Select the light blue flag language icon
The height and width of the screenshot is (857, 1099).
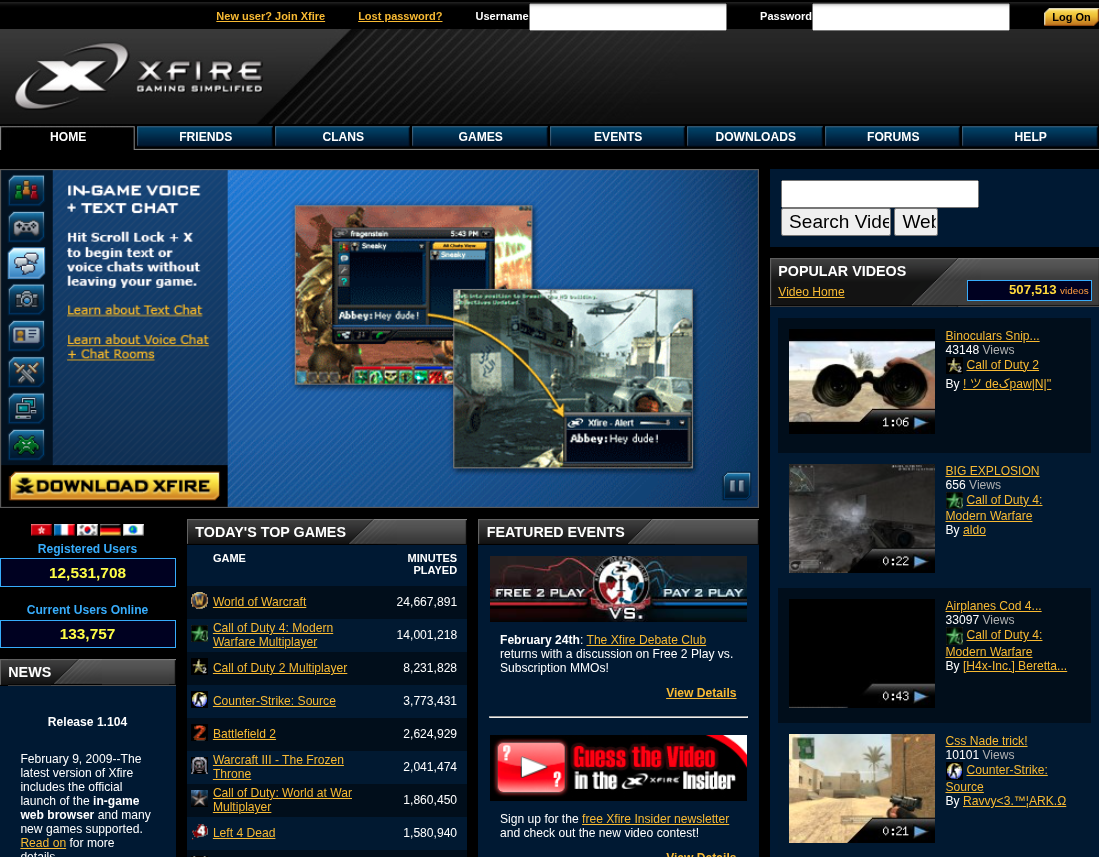click(x=133, y=530)
